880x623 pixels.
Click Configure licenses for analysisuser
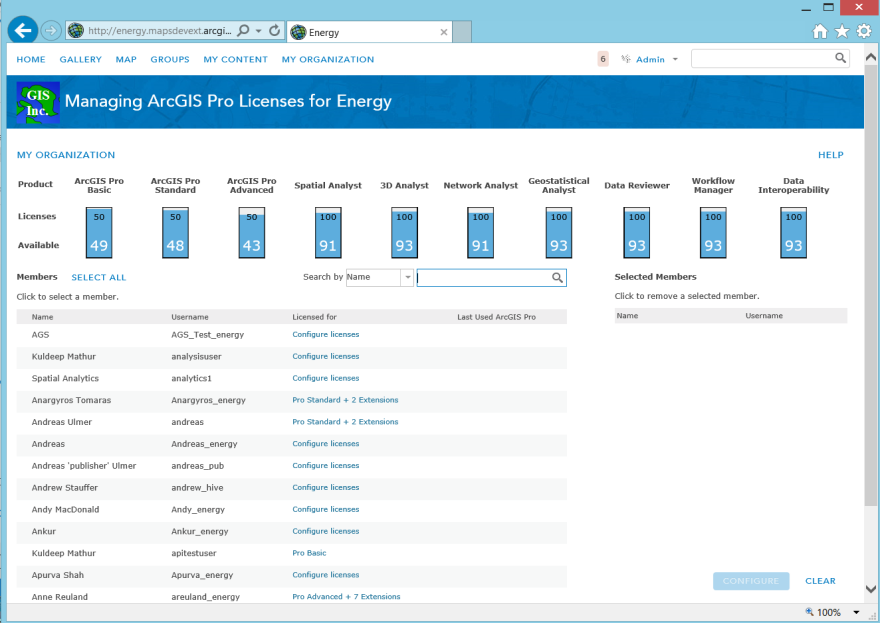(x=326, y=356)
